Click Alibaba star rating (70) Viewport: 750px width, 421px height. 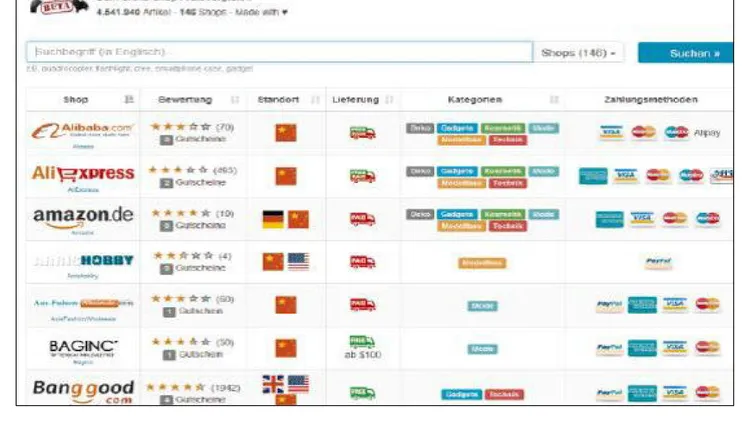180,127
